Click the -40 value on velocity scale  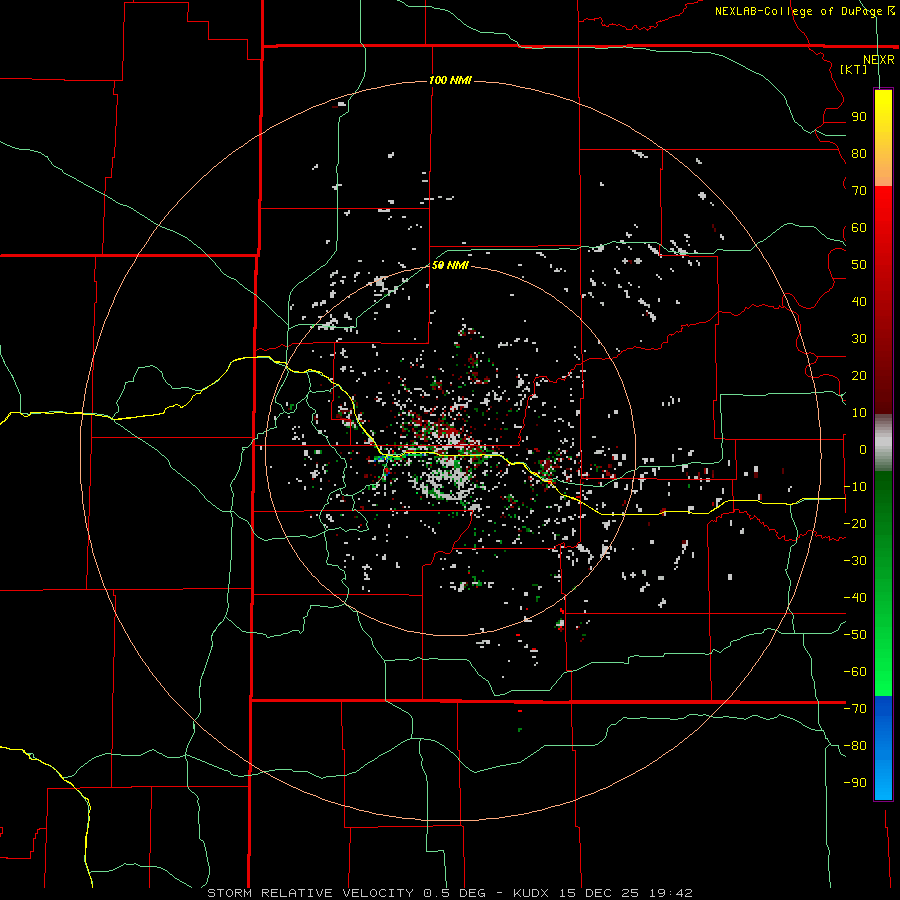(x=855, y=598)
